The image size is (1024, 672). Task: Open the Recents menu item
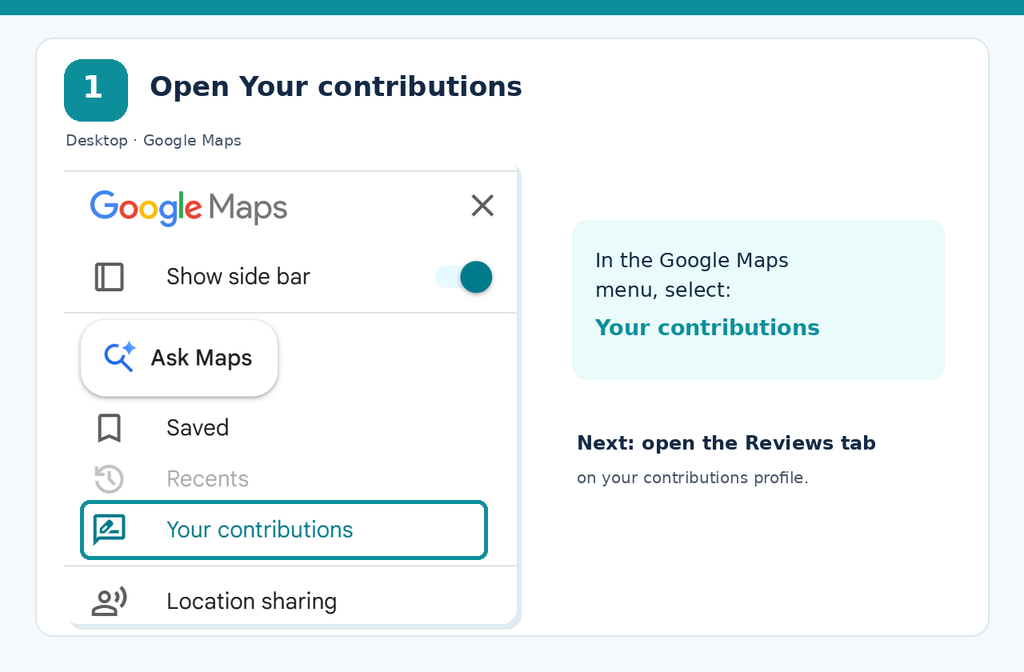tap(291, 479)
